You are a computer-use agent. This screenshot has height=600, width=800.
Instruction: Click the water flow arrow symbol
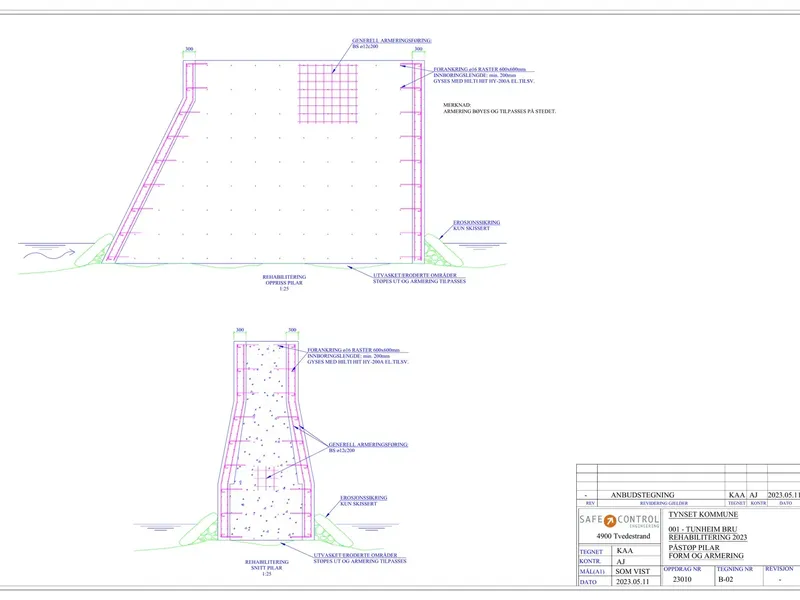coord(49,254)
